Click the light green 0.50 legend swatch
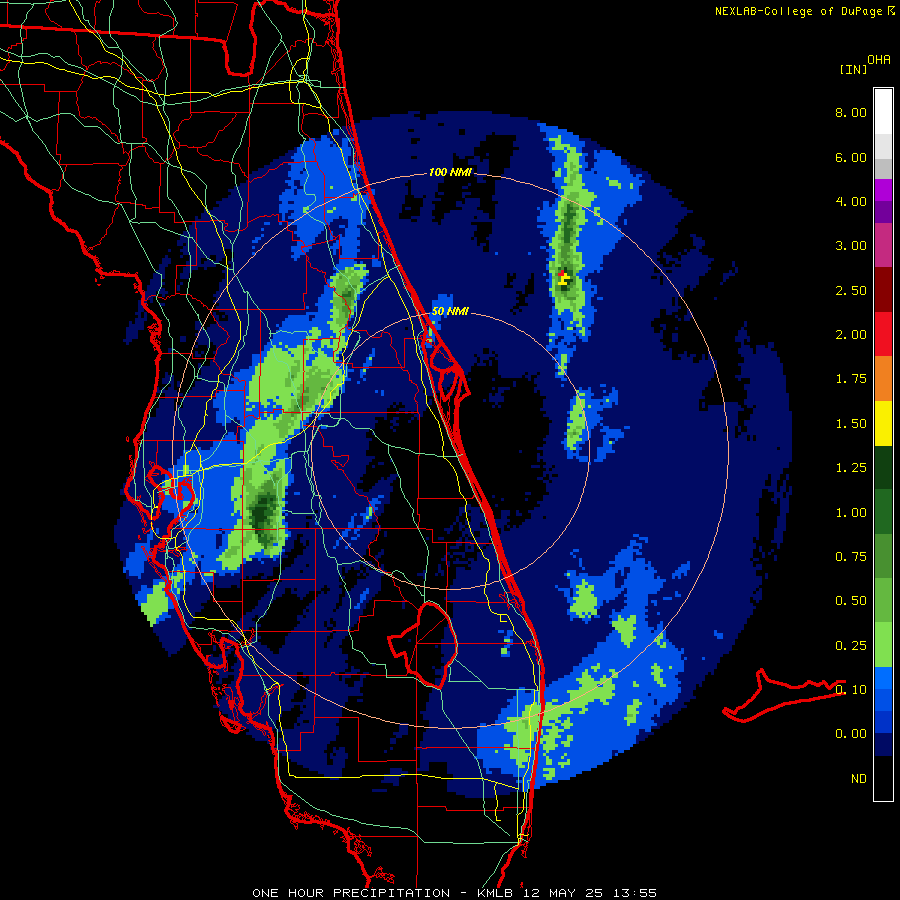The width and height of the screenshot is (900, 900). (x=883, y=600)
